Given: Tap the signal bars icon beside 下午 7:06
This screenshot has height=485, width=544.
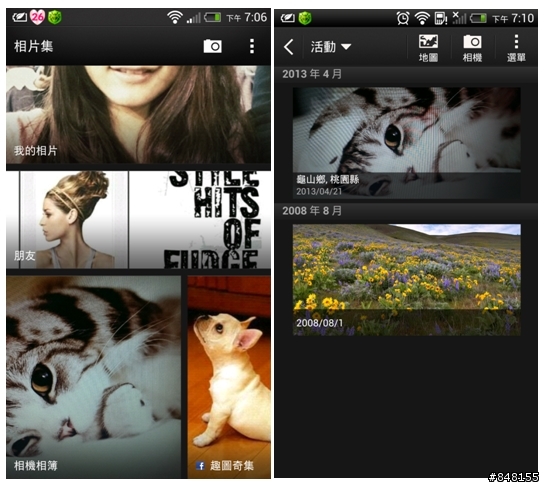Looking at the screenshot, I should click(x=194, y=17).
